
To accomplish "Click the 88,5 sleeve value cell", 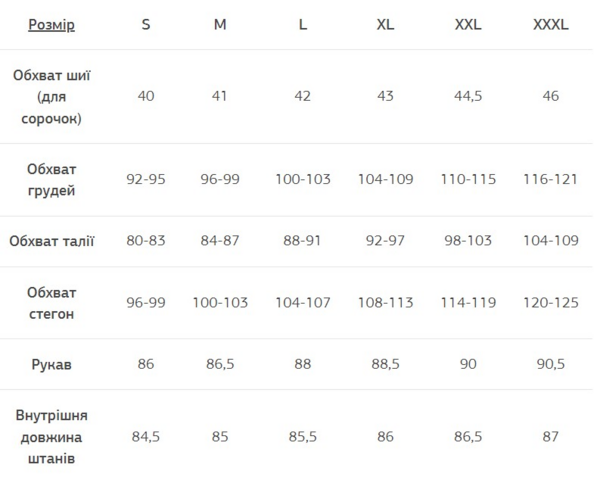I will 385,364.
